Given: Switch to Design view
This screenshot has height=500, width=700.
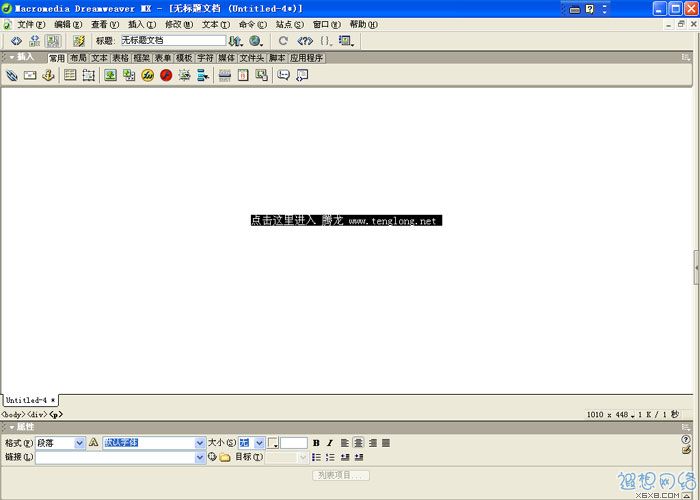Looking at the screenshot, I should [x=53, y=41].
